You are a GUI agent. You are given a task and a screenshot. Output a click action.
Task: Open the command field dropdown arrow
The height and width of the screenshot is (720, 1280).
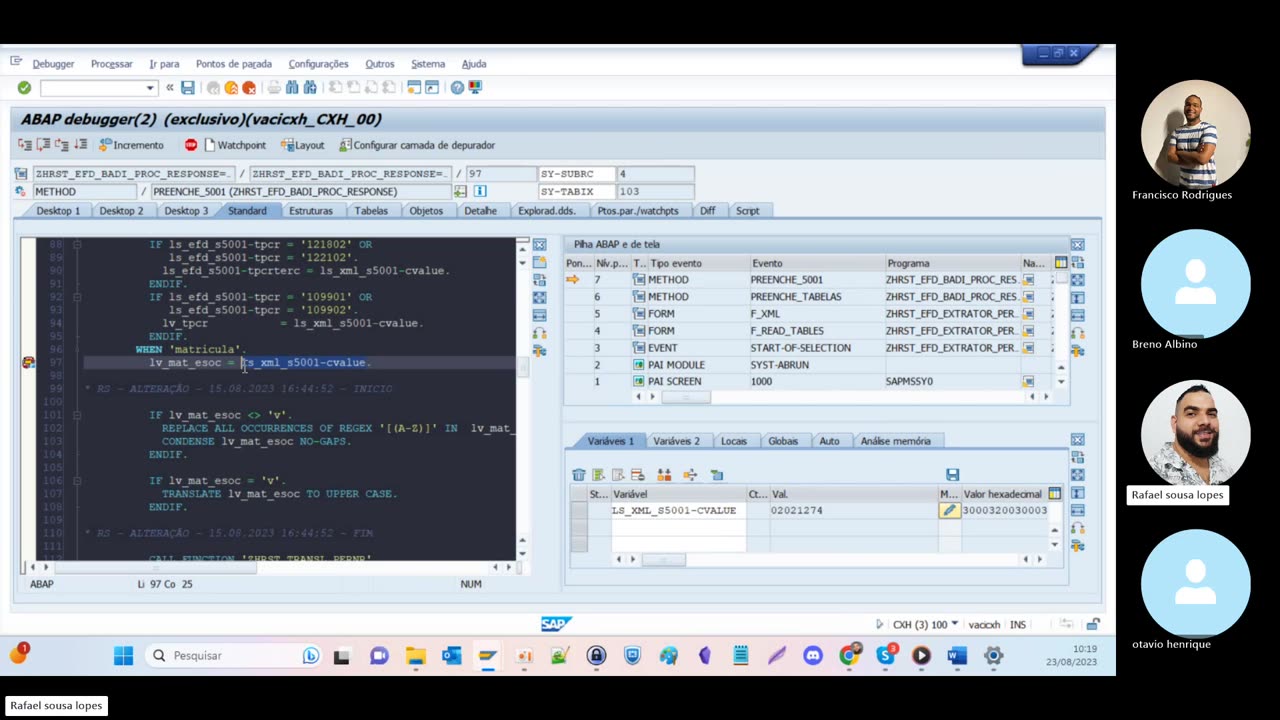150,88
